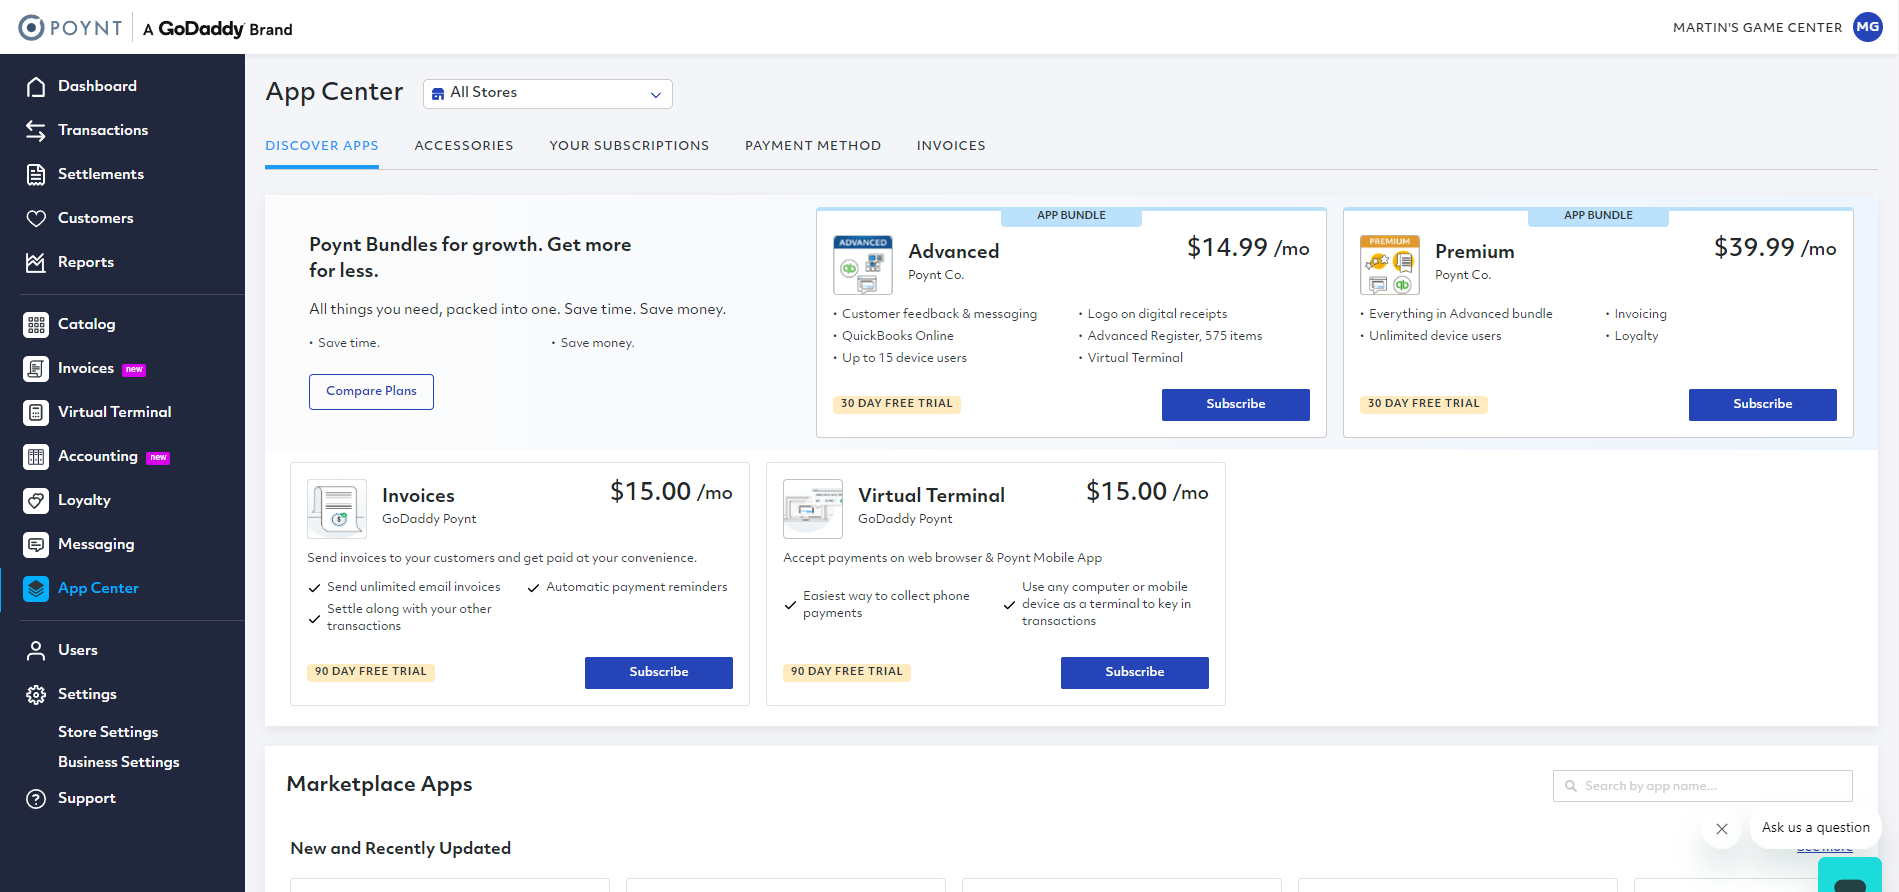Open the Invoices tab in App Center
The image size is (1899, 892).
(951, 146)
